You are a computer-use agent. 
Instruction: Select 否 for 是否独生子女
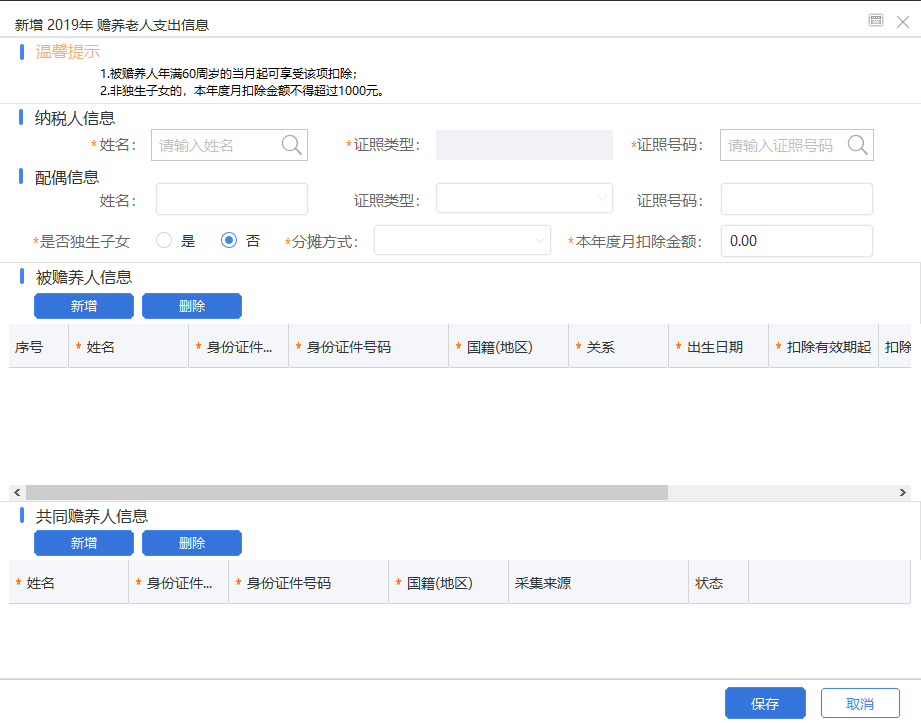229,240
